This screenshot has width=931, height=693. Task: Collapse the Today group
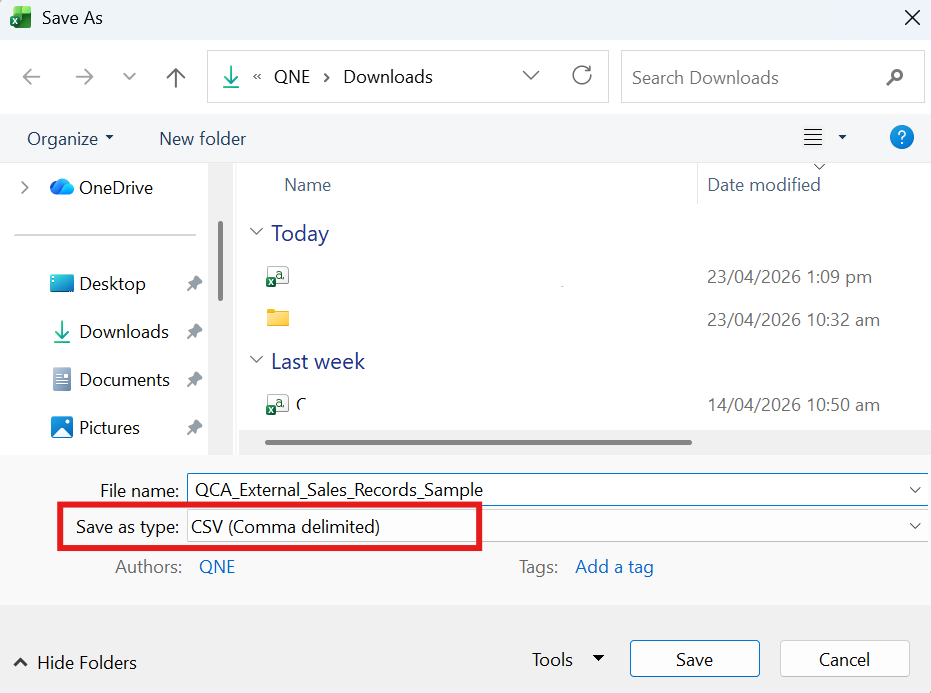(255, 233)
